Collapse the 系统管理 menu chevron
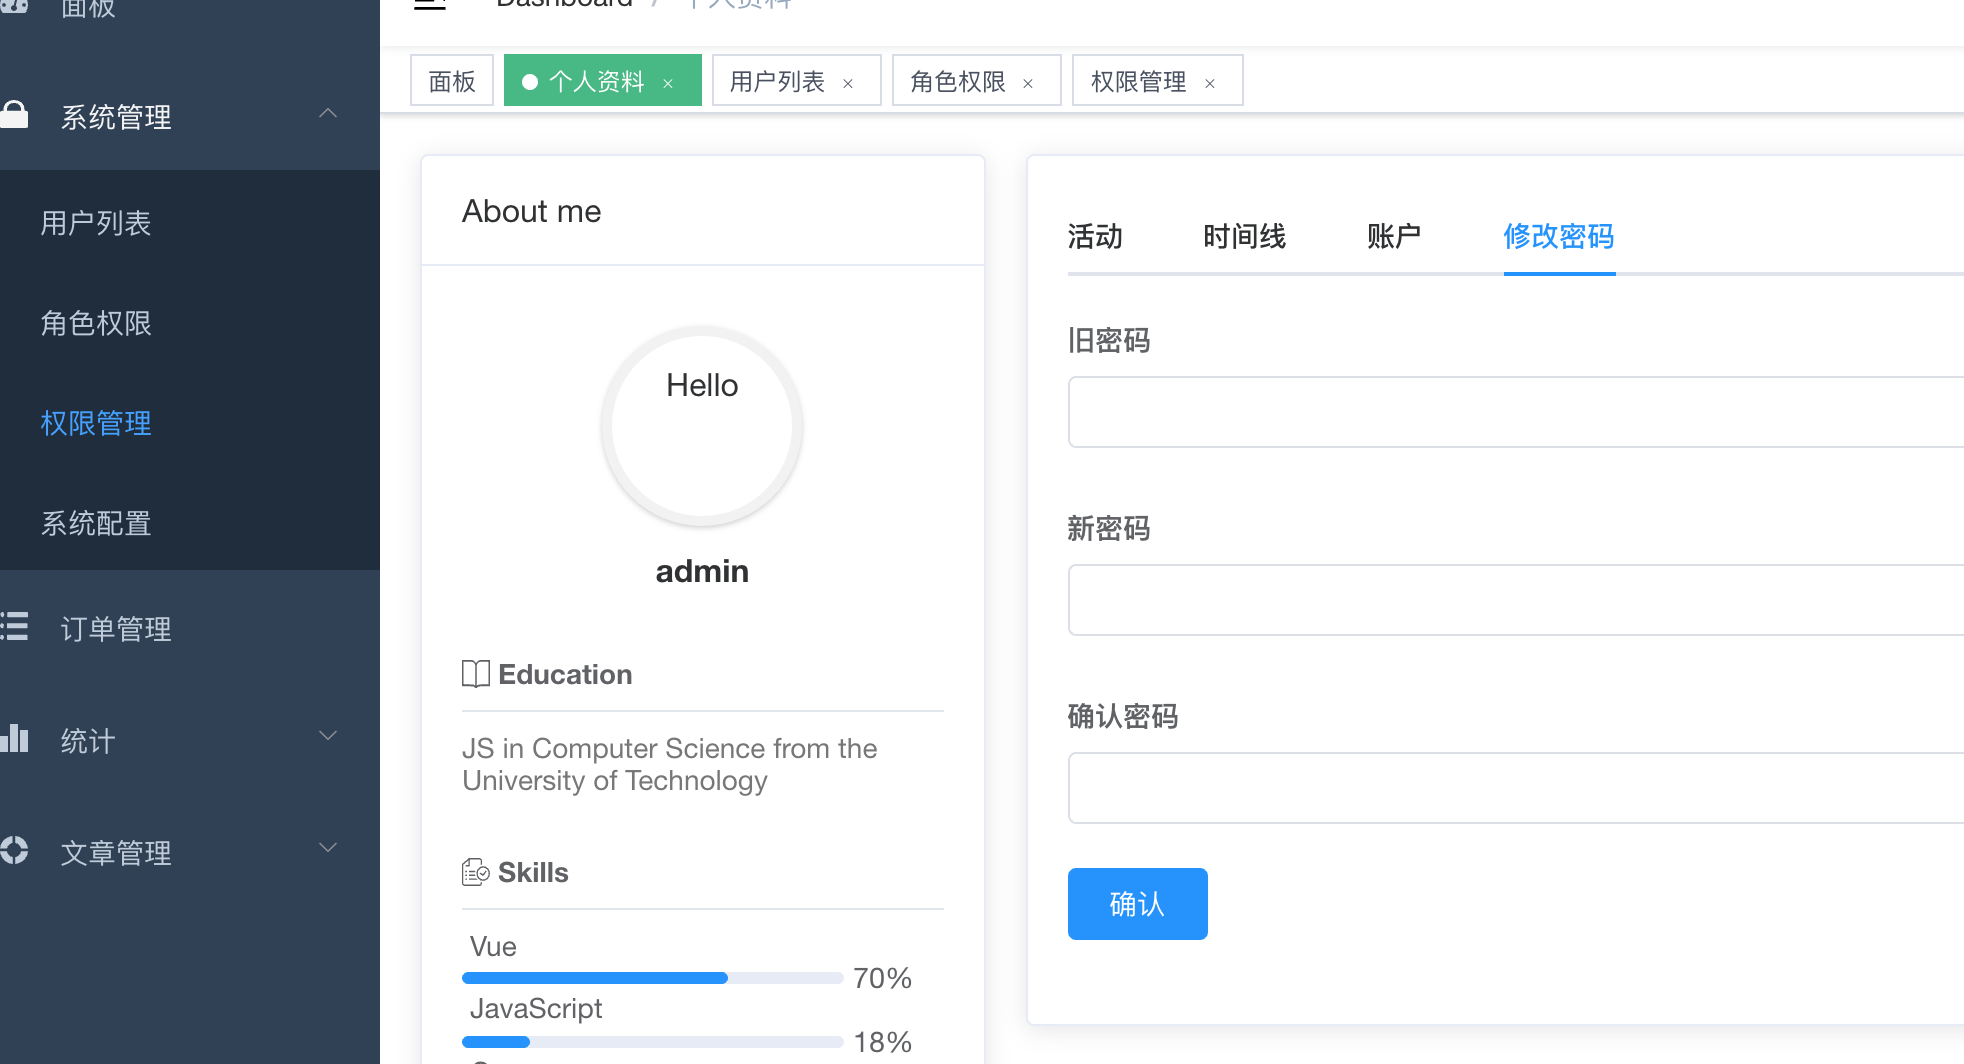Screen dimensions: 1964x1064 point(328,114)
